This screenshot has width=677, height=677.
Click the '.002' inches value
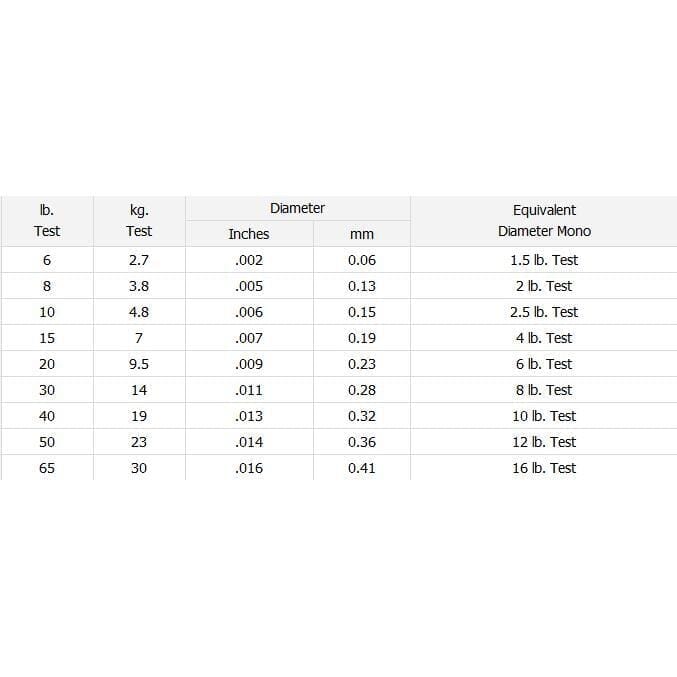[248, 260]
